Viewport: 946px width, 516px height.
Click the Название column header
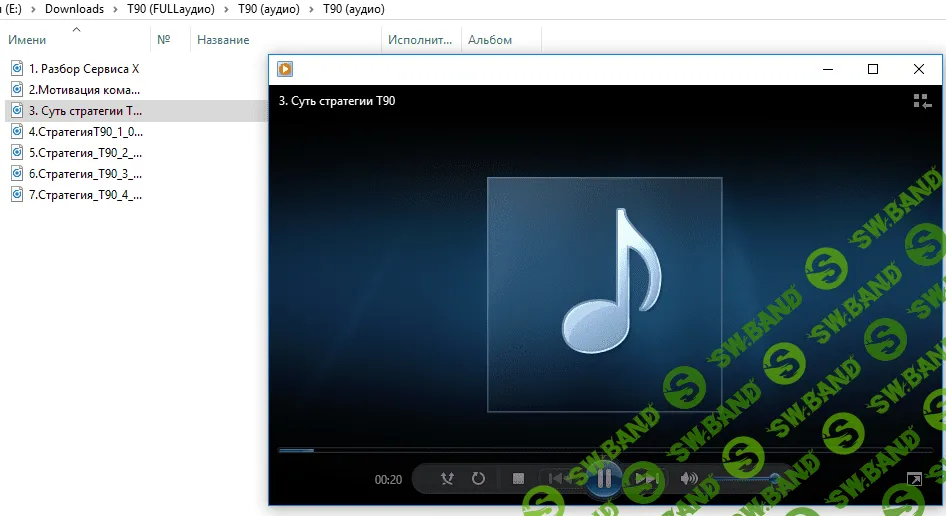point(223,40)
